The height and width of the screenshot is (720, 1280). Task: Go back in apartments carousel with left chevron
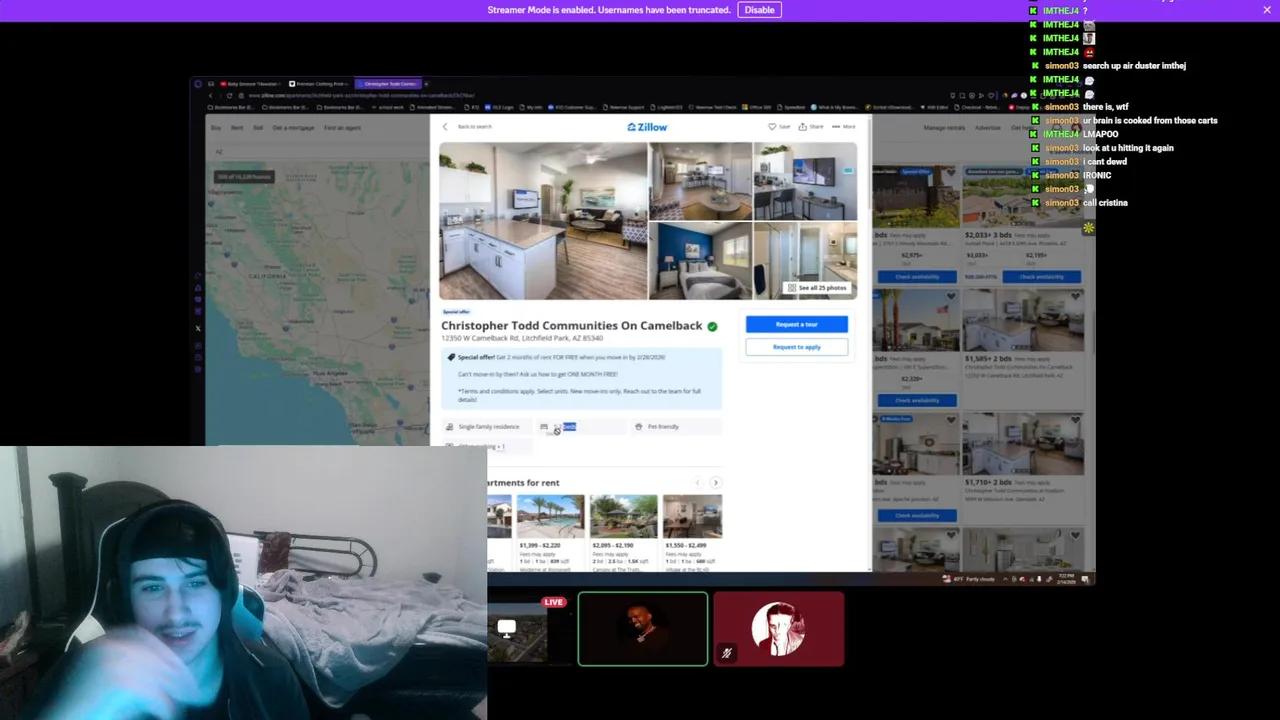[x=698, y=483]
